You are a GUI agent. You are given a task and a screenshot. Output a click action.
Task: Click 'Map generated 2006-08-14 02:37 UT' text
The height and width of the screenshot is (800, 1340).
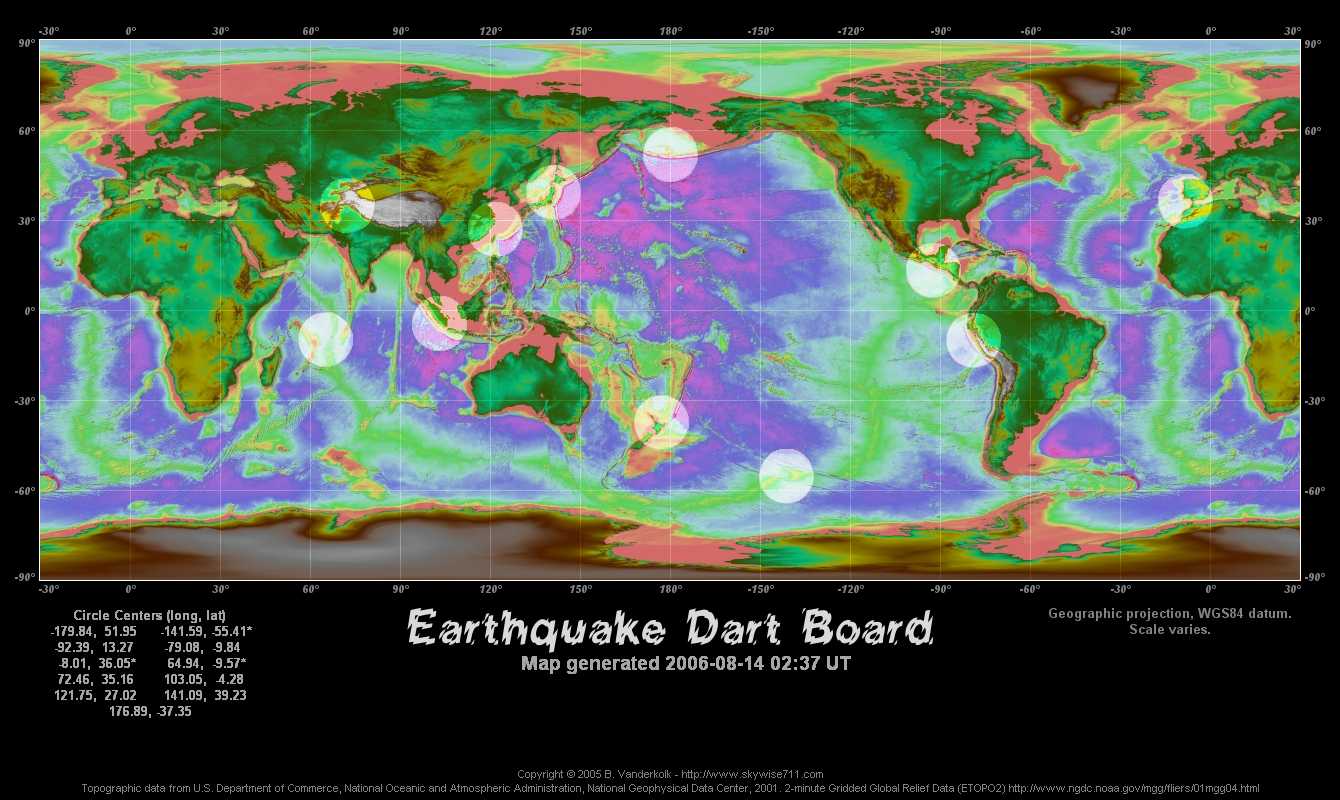[x=686, y=663]
